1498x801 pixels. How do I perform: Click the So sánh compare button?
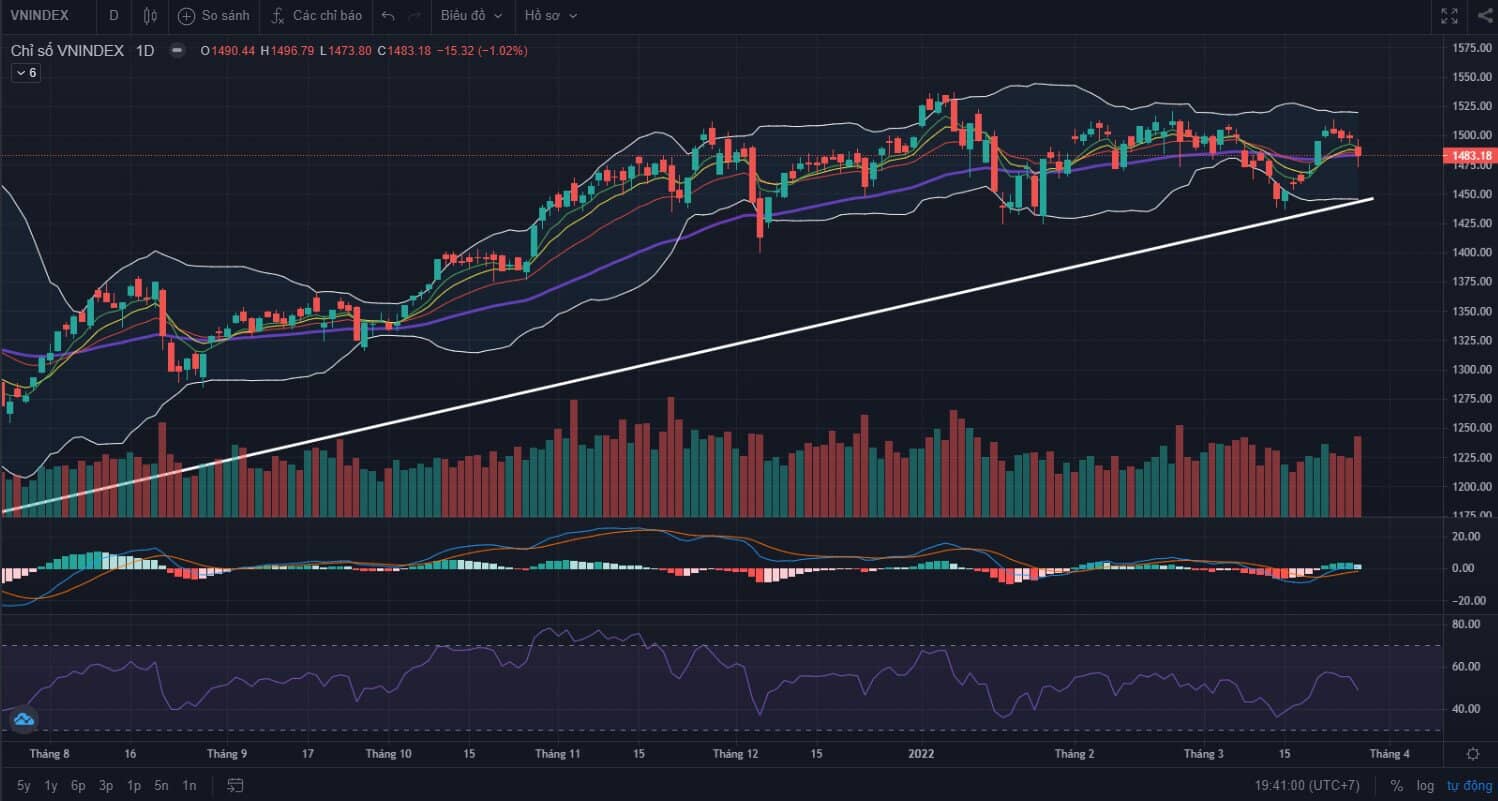point(213,16)
